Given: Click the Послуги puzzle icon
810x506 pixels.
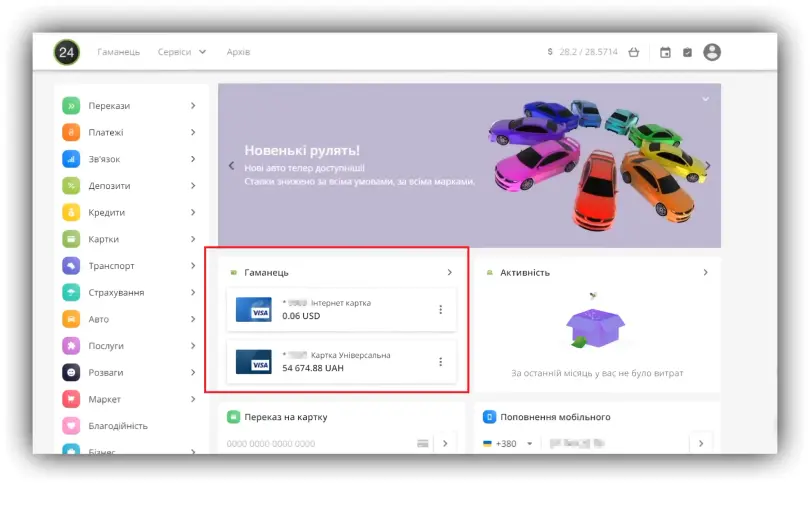Looking at the screenshot, I should [71, 346].
